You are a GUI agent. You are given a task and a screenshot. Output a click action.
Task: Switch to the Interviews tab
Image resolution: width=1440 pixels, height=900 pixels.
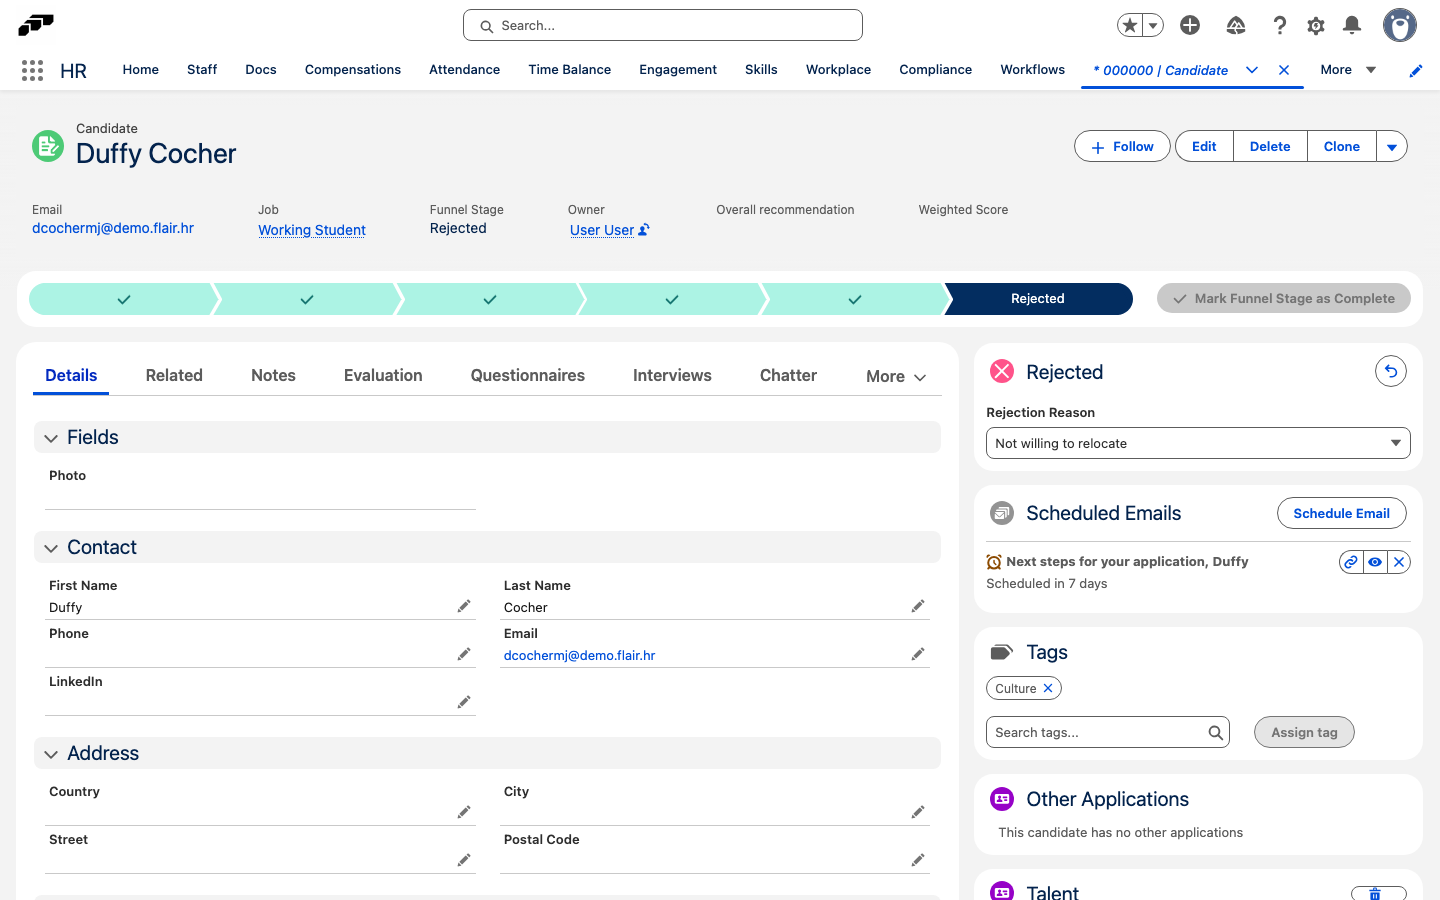coord(672,375)
